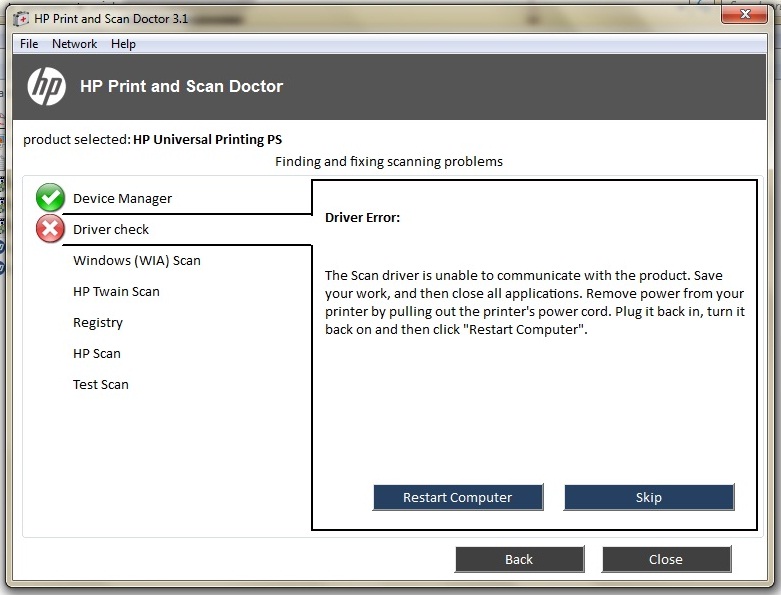The height and width of the screenshot is (595, 781).
Task: Click the title bar app icon
Action: click(x=21, y=19)
